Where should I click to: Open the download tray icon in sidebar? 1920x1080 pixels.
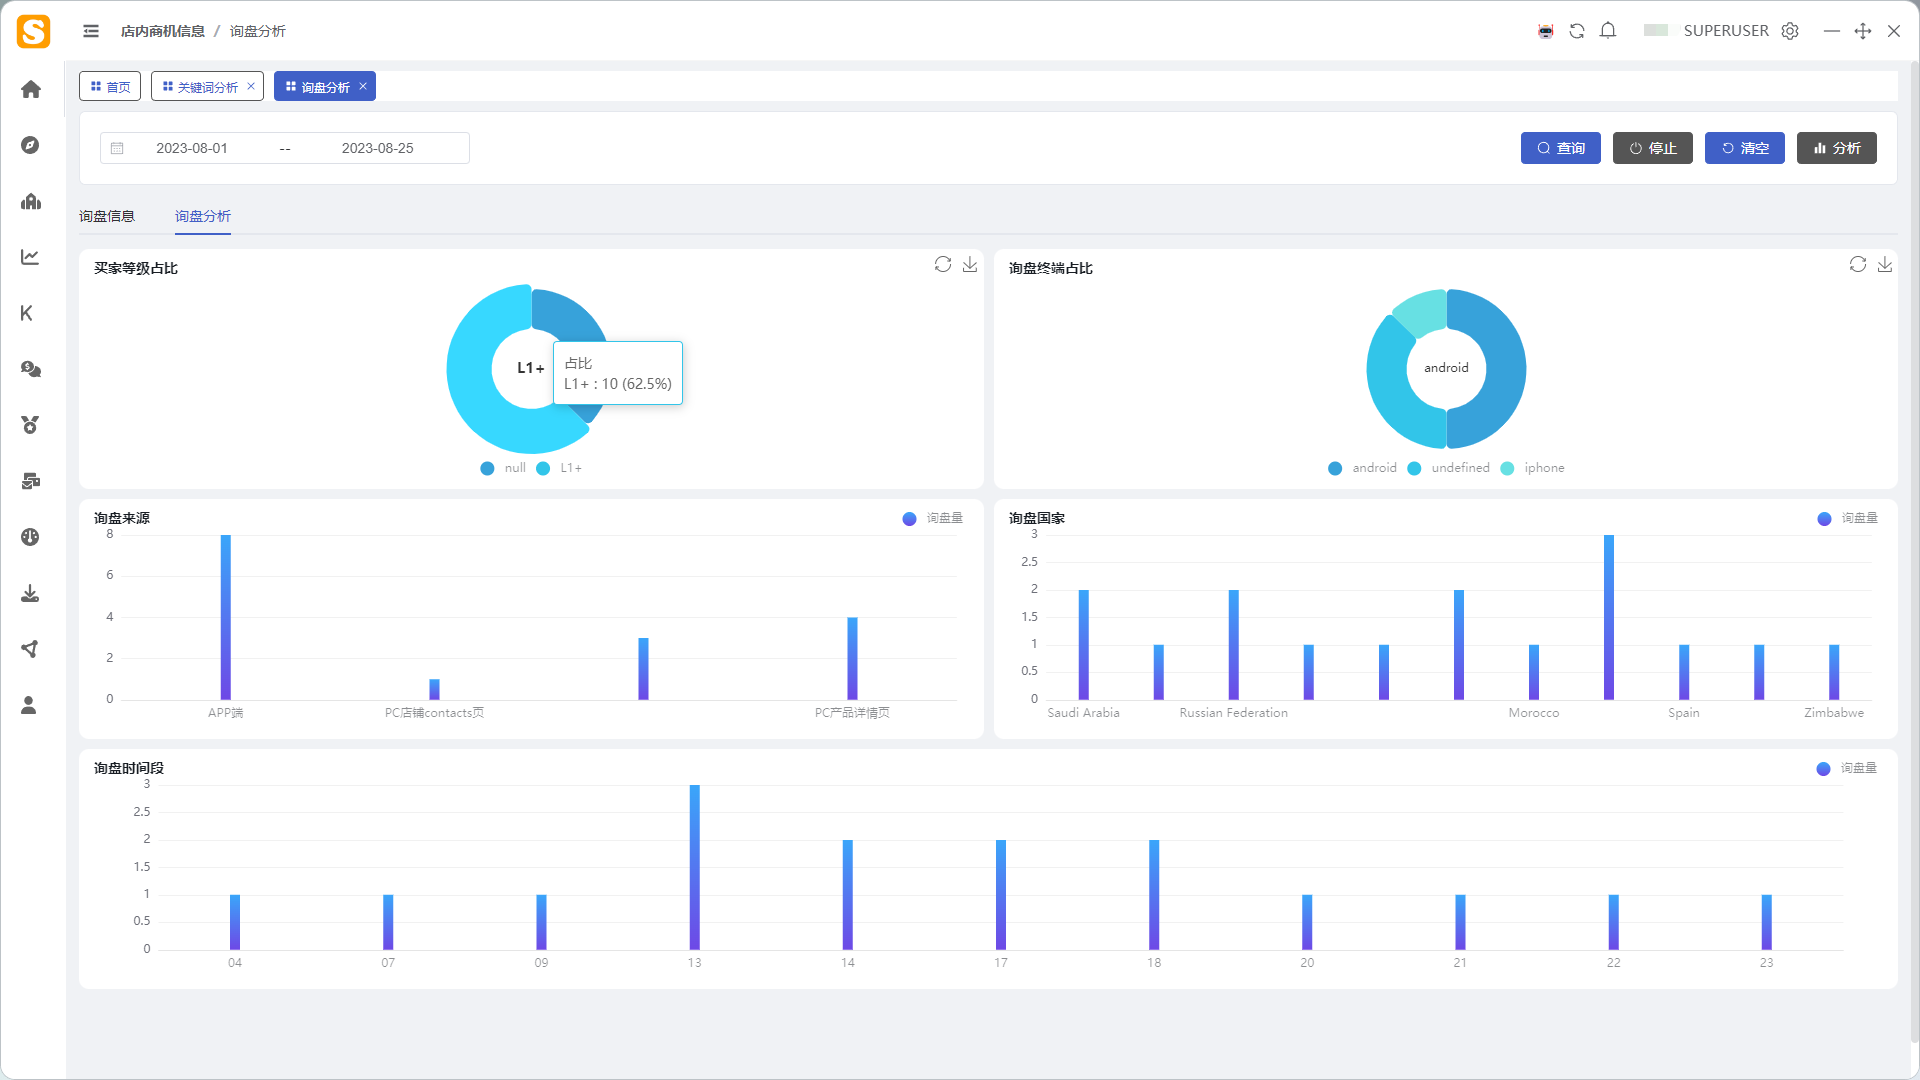(x=30, y=593)
